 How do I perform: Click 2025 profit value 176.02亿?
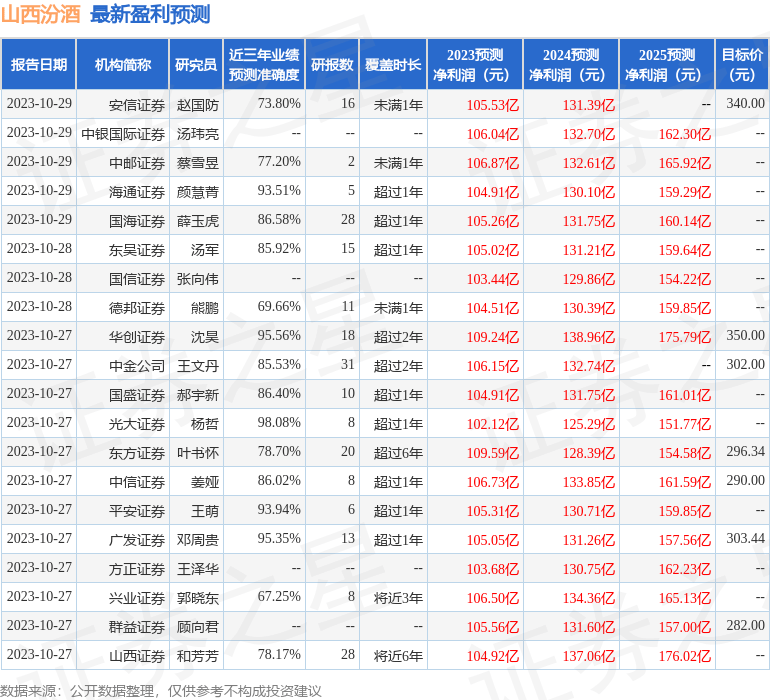(685, 655)
